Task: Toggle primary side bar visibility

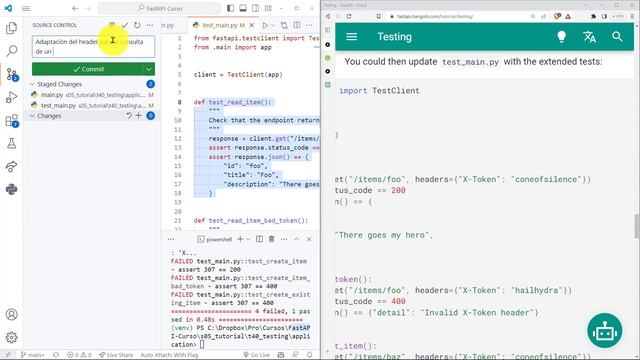Action: (231, 8)
